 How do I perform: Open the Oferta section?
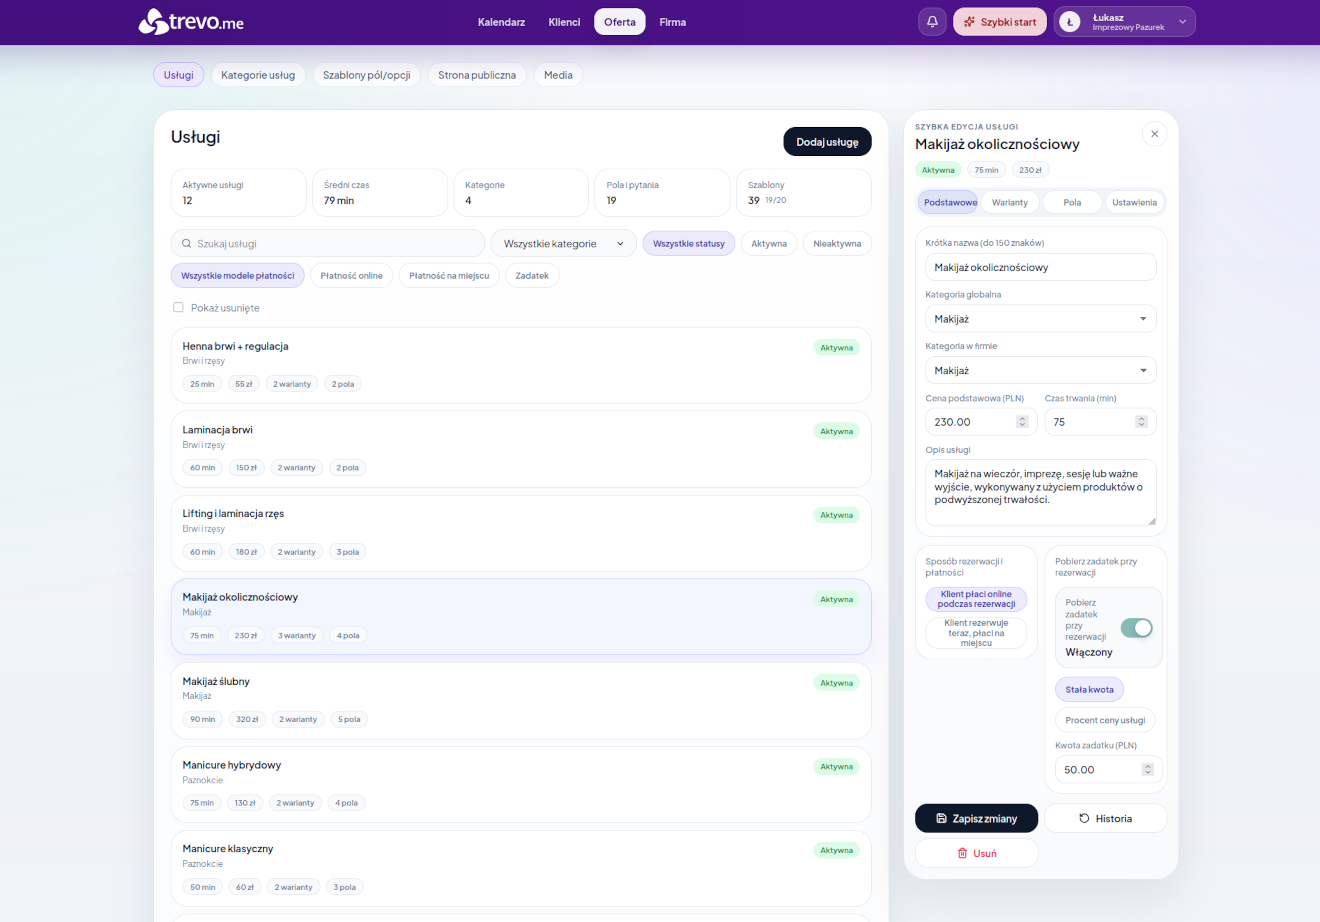(x=620, y=22)
